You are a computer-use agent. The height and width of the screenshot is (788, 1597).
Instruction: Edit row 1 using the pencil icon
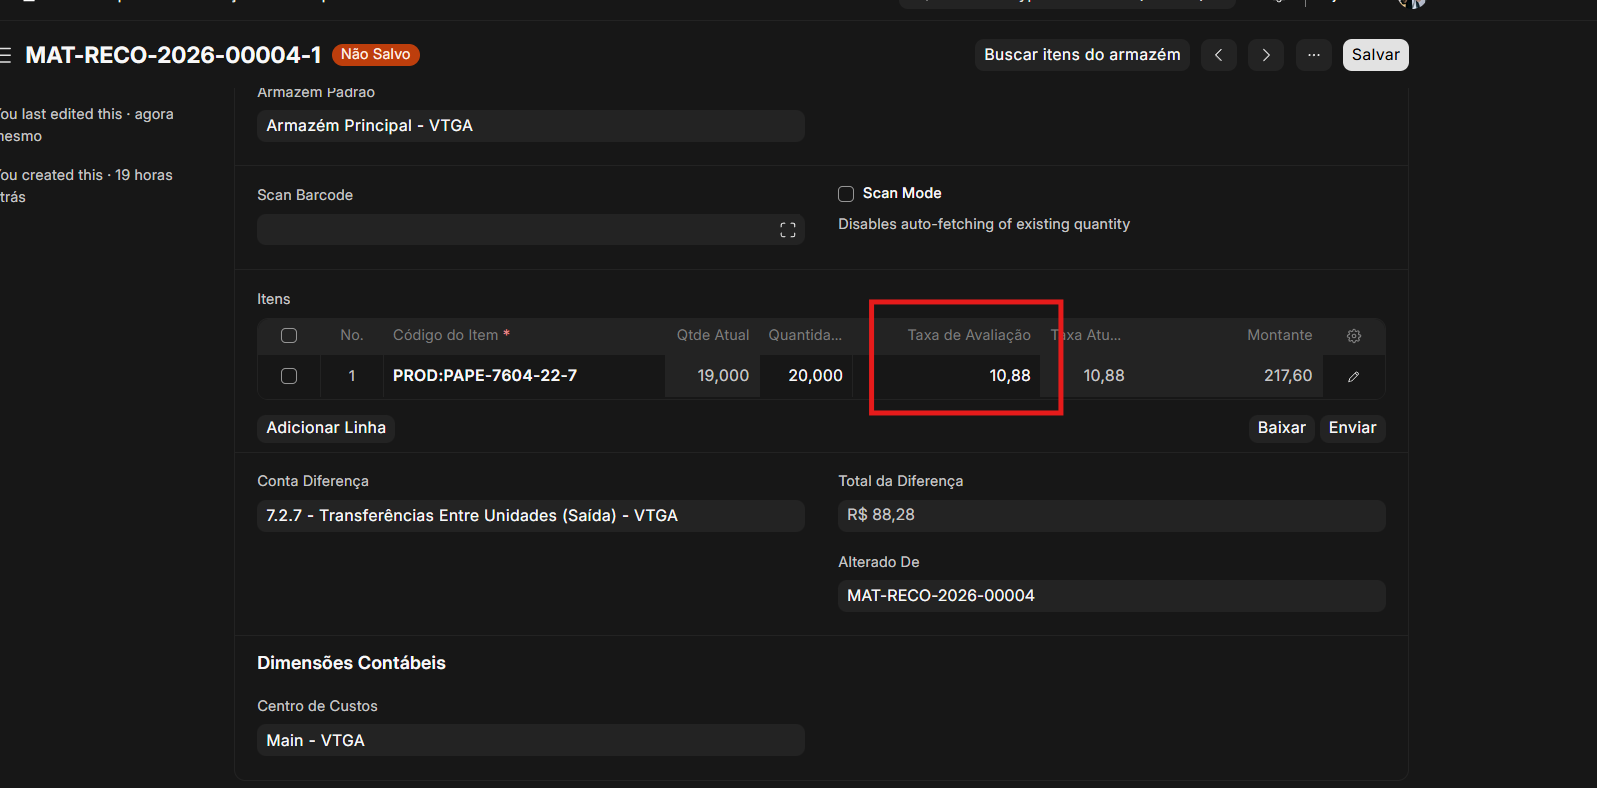click(x=1353, y=377)
